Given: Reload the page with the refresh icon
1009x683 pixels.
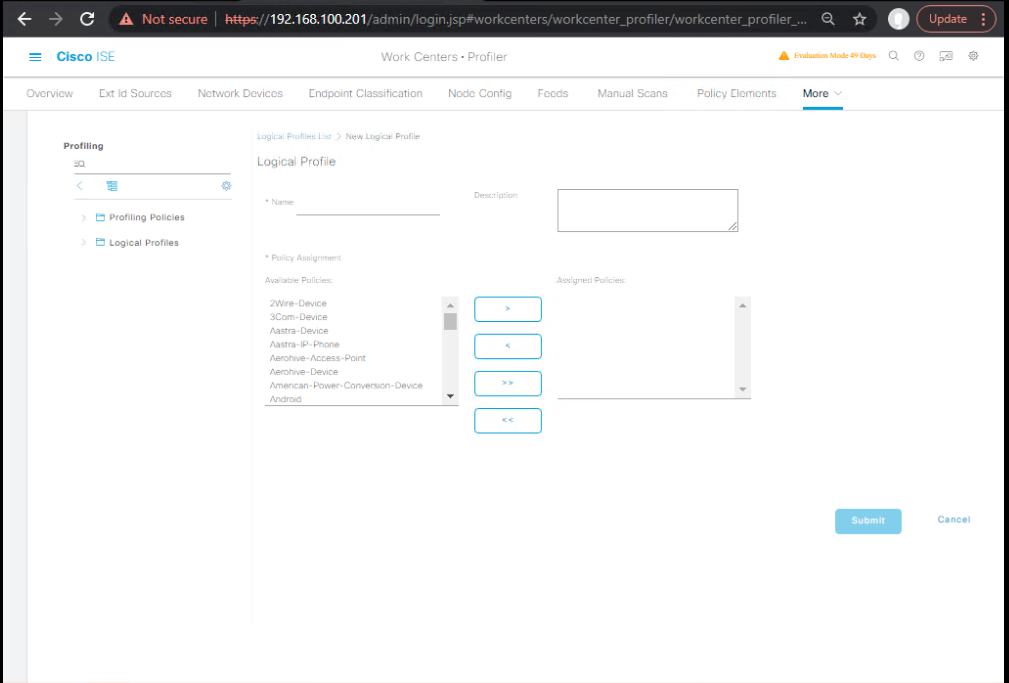Looking at the screenshot, I should click(x=87, y=19).
